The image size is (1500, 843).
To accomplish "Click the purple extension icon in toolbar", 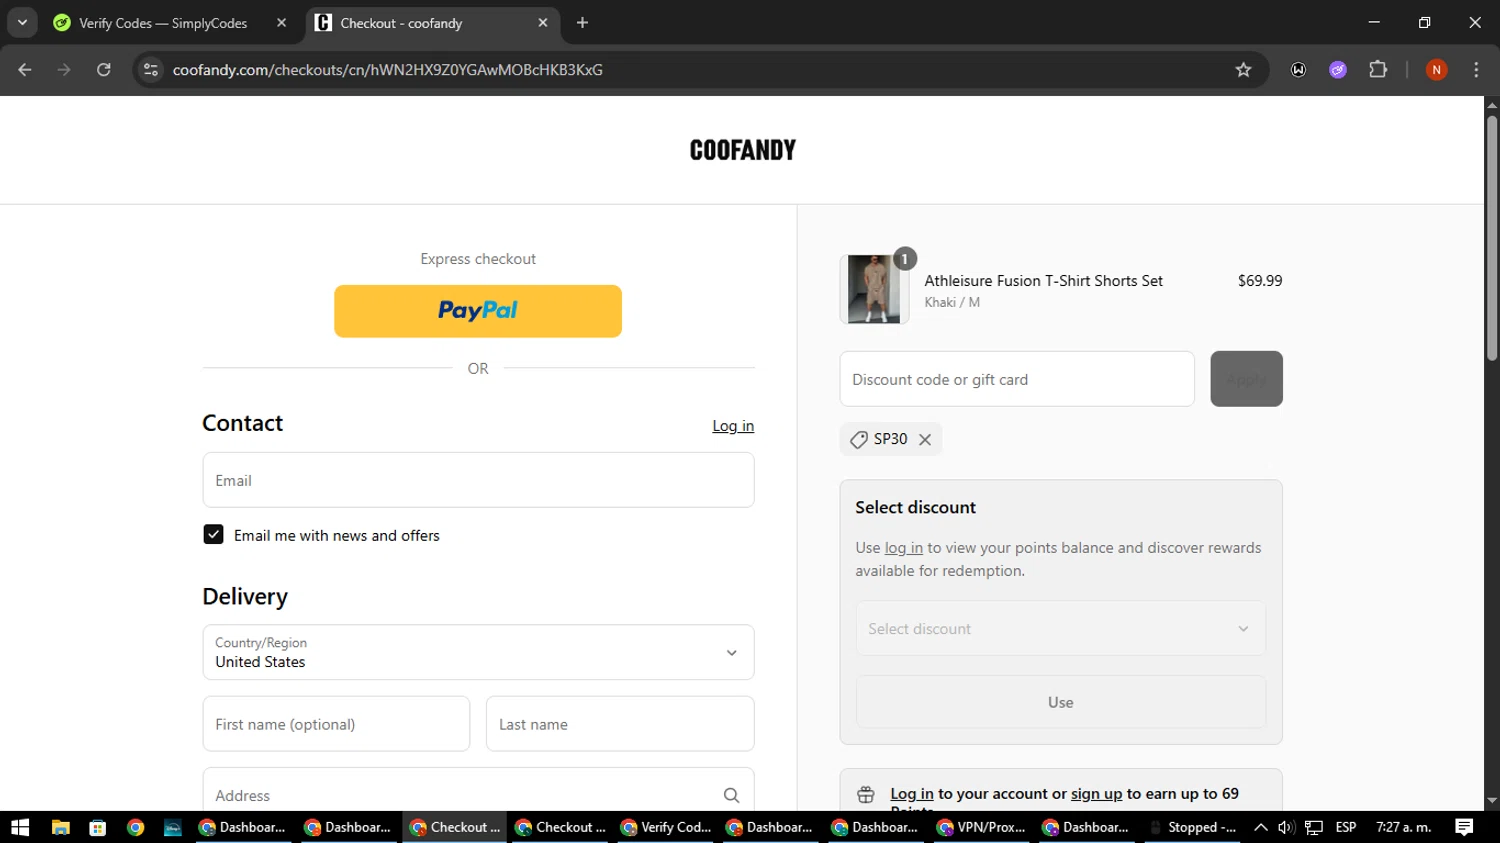I will 1338,70.
